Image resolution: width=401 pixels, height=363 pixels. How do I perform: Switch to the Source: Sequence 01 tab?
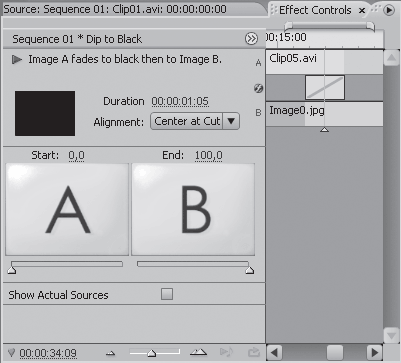pos(115,9)
